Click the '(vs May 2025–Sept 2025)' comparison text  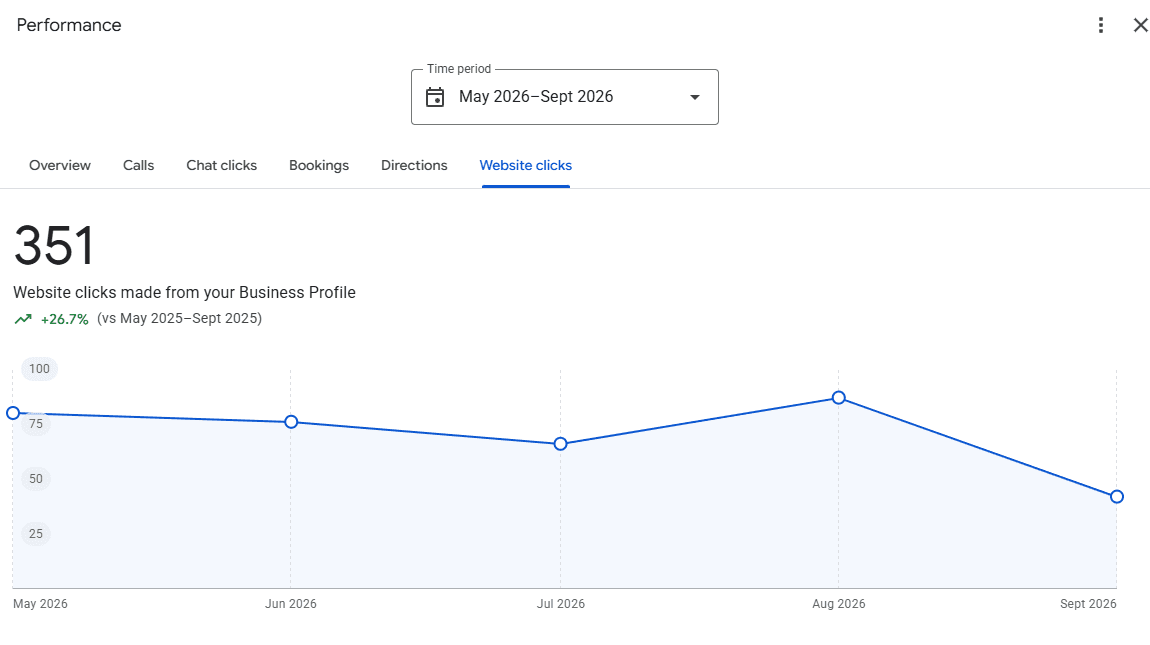pyautogui.click(x=180, y=318)
